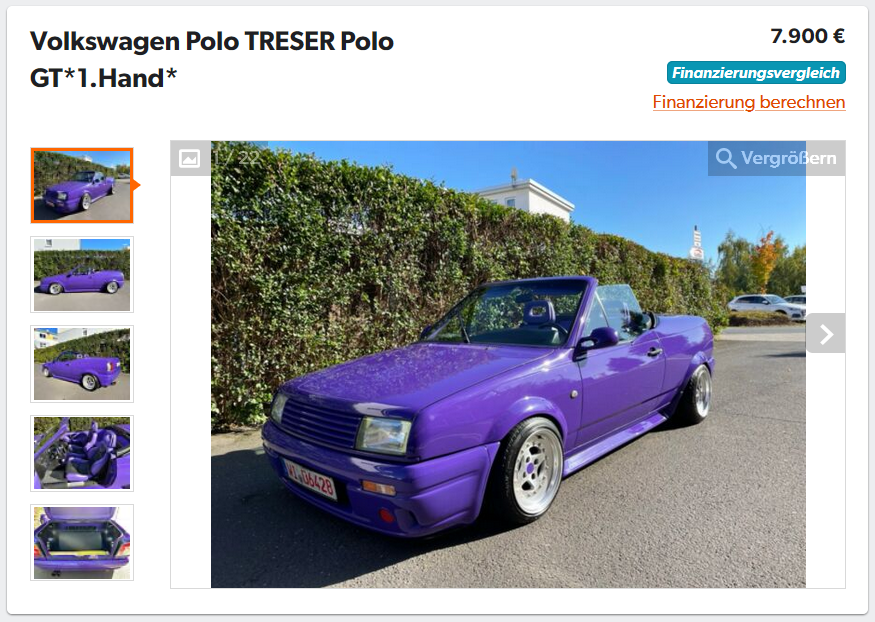Select the open trunk thumbnail
The width and height of the screenshot is (875, 622).
(82, 542)
